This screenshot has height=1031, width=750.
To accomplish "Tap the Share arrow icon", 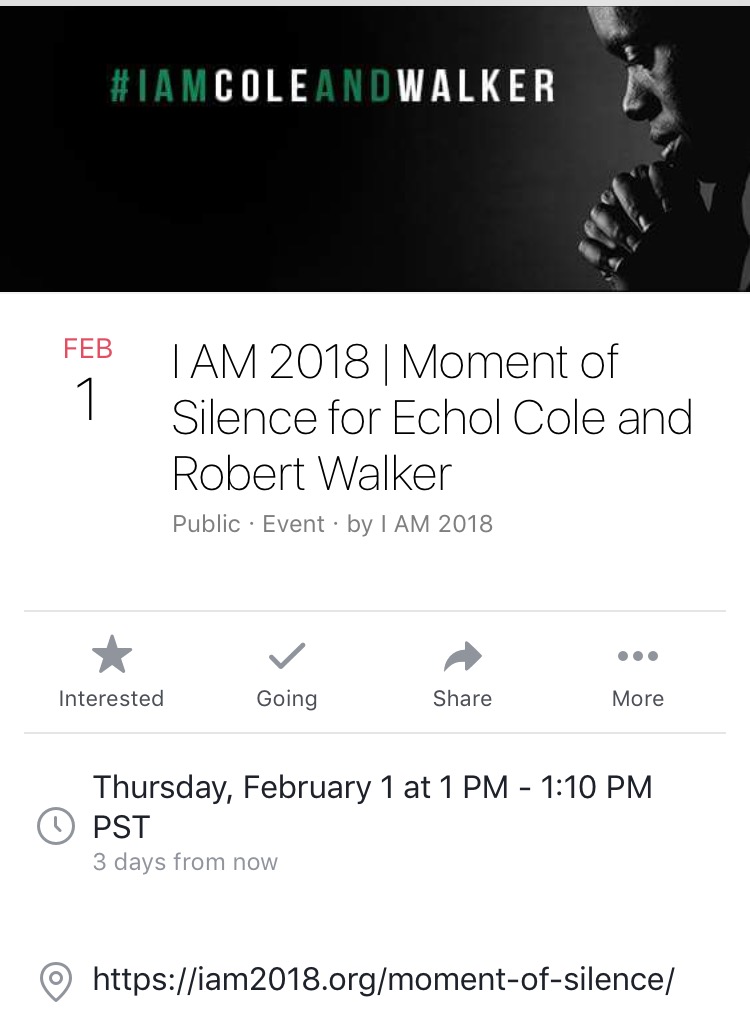I will [x=463, y=656].
